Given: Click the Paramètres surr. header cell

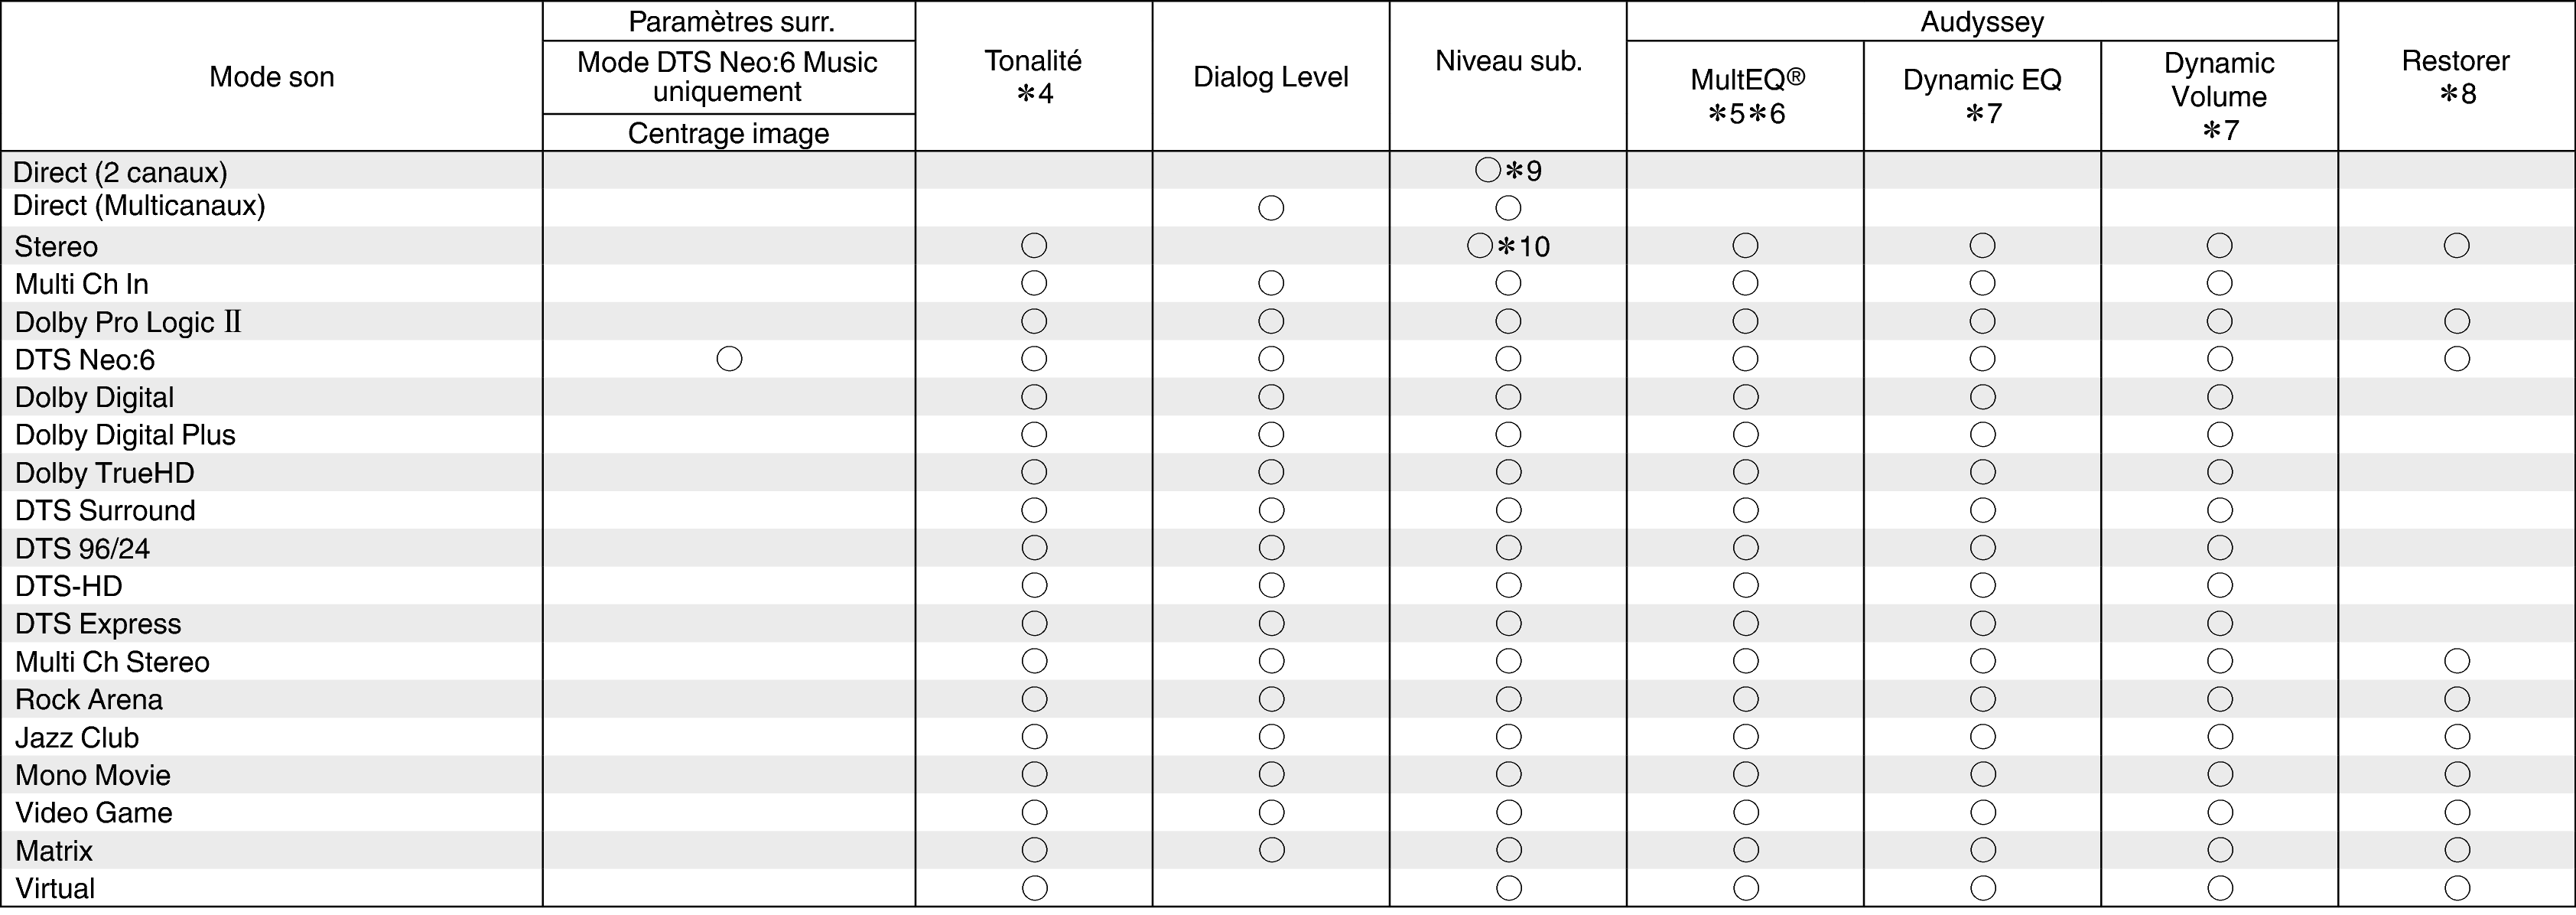Looking at the screenshot, I should coord(729,22).
